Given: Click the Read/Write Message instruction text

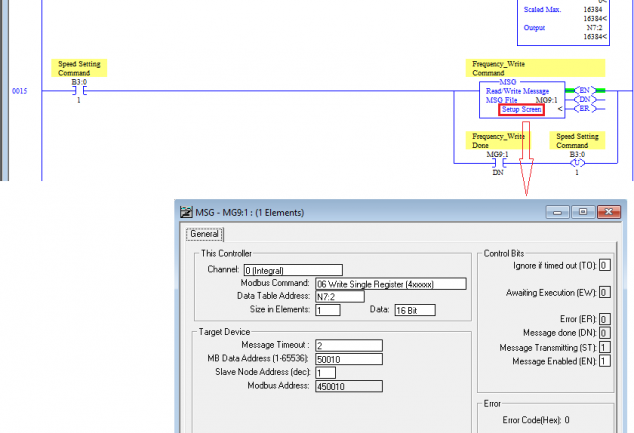Looking at the screenshot, I should point(517,91).
